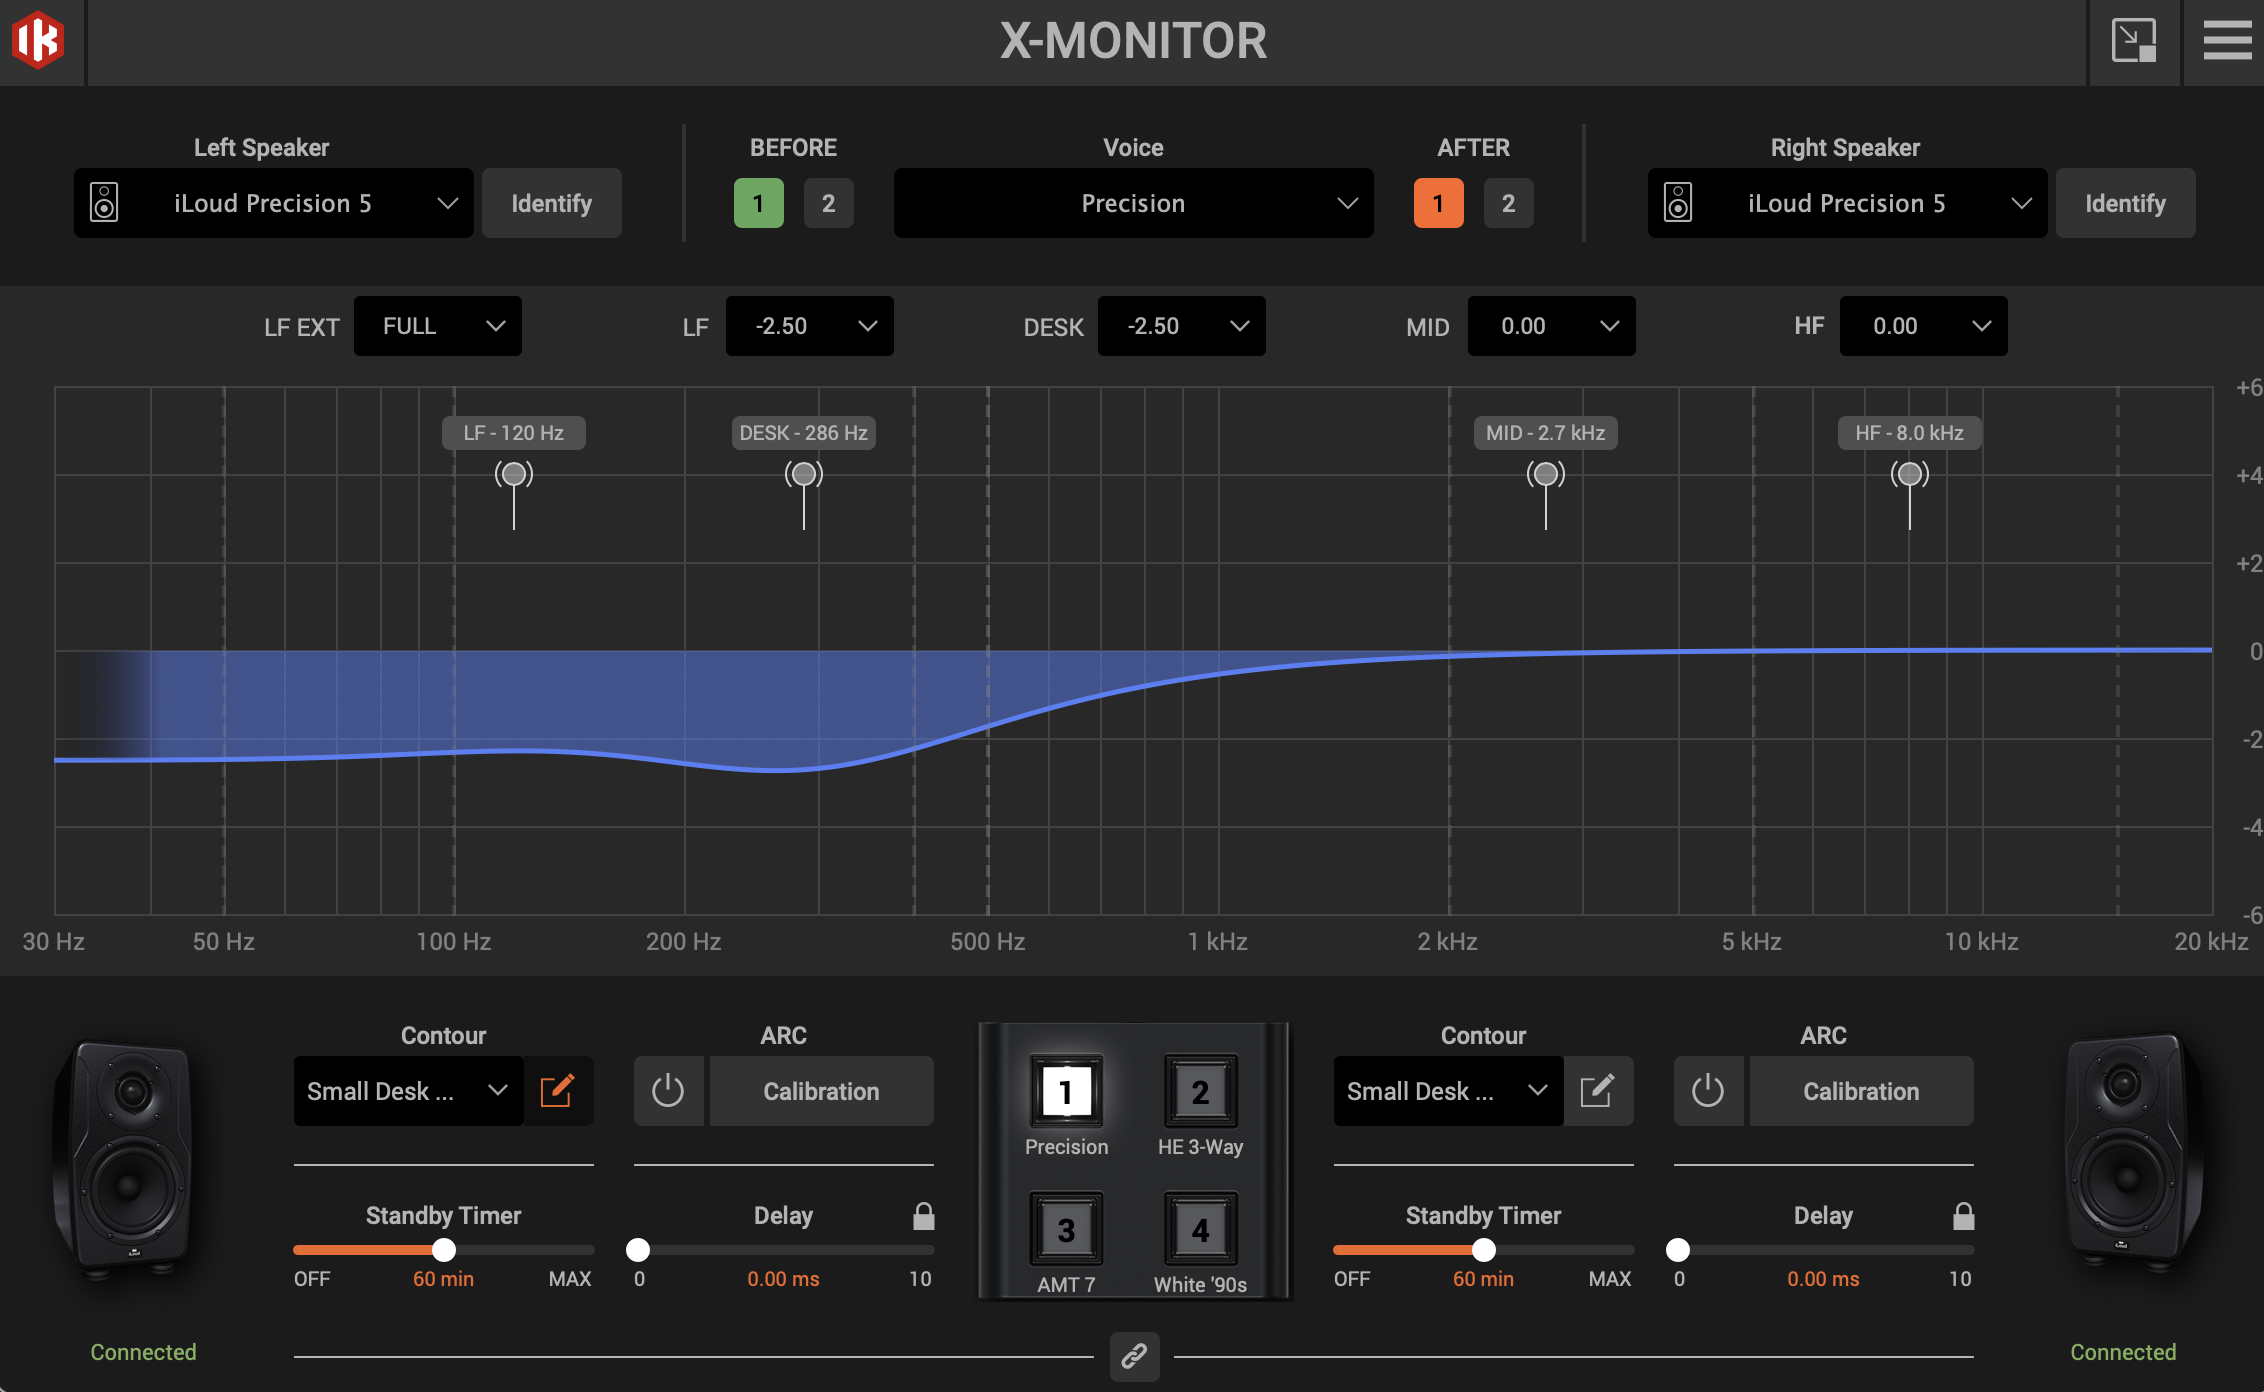Open left Contour Small Desk dropdown
This screenshot has height=1392, width=2264.
click(408, 1091)
